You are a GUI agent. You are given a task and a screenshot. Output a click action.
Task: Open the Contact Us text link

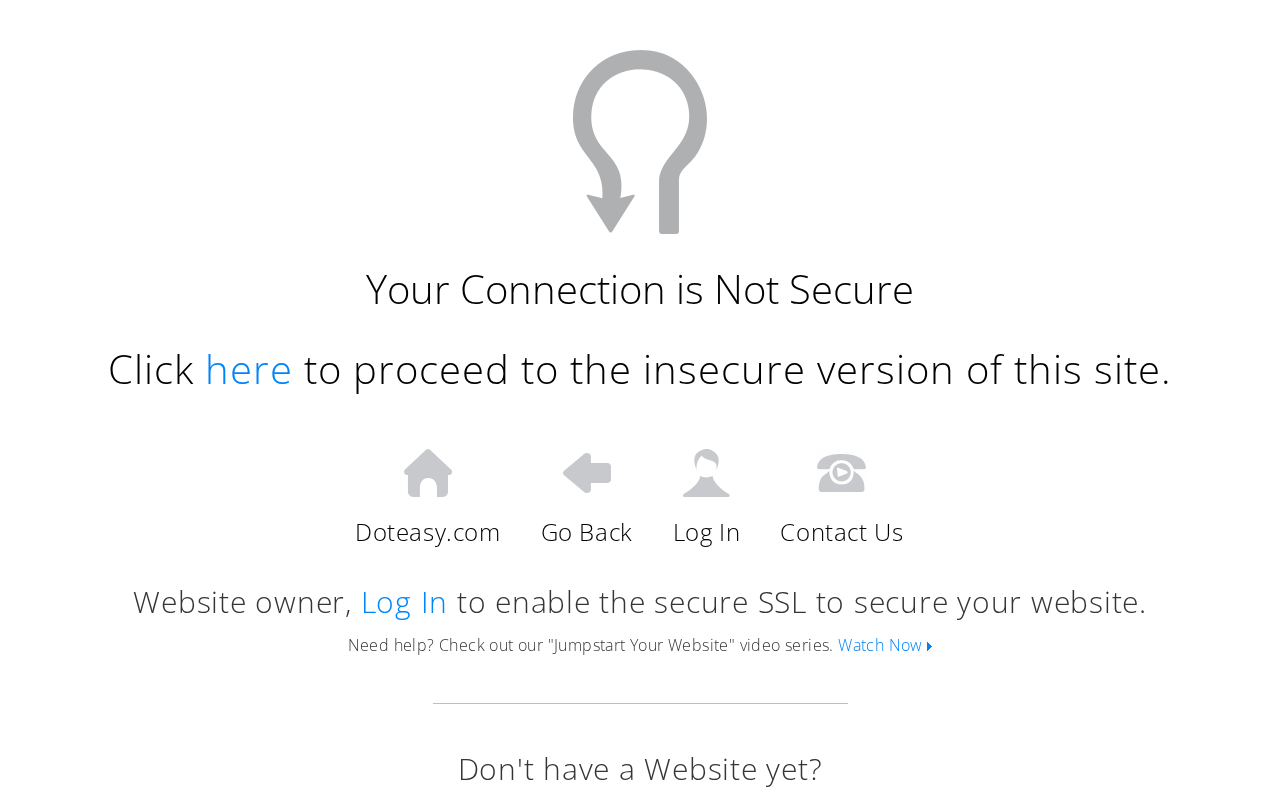[842, 532]
